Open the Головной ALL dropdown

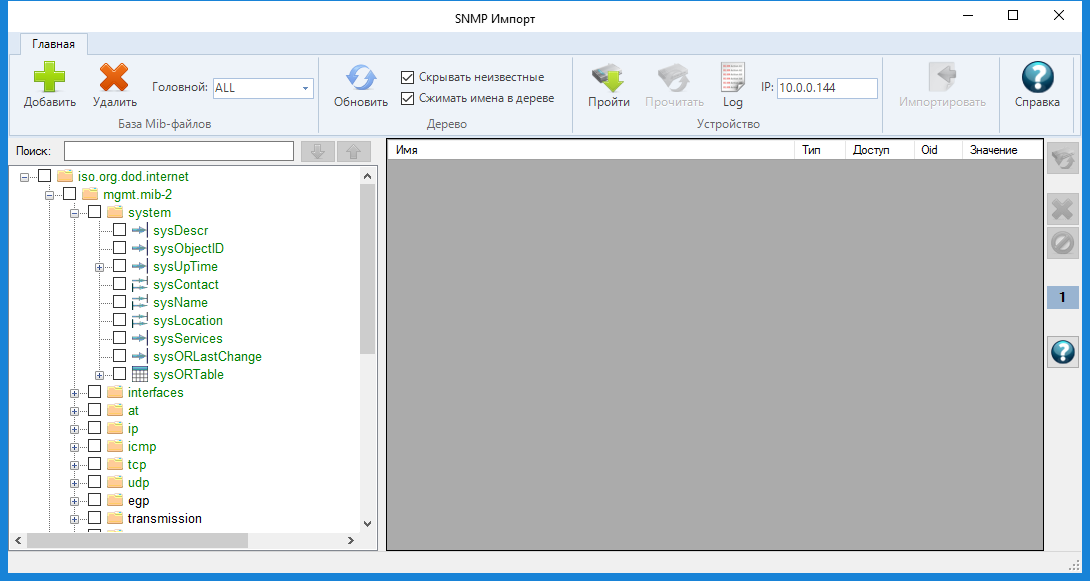305,88
